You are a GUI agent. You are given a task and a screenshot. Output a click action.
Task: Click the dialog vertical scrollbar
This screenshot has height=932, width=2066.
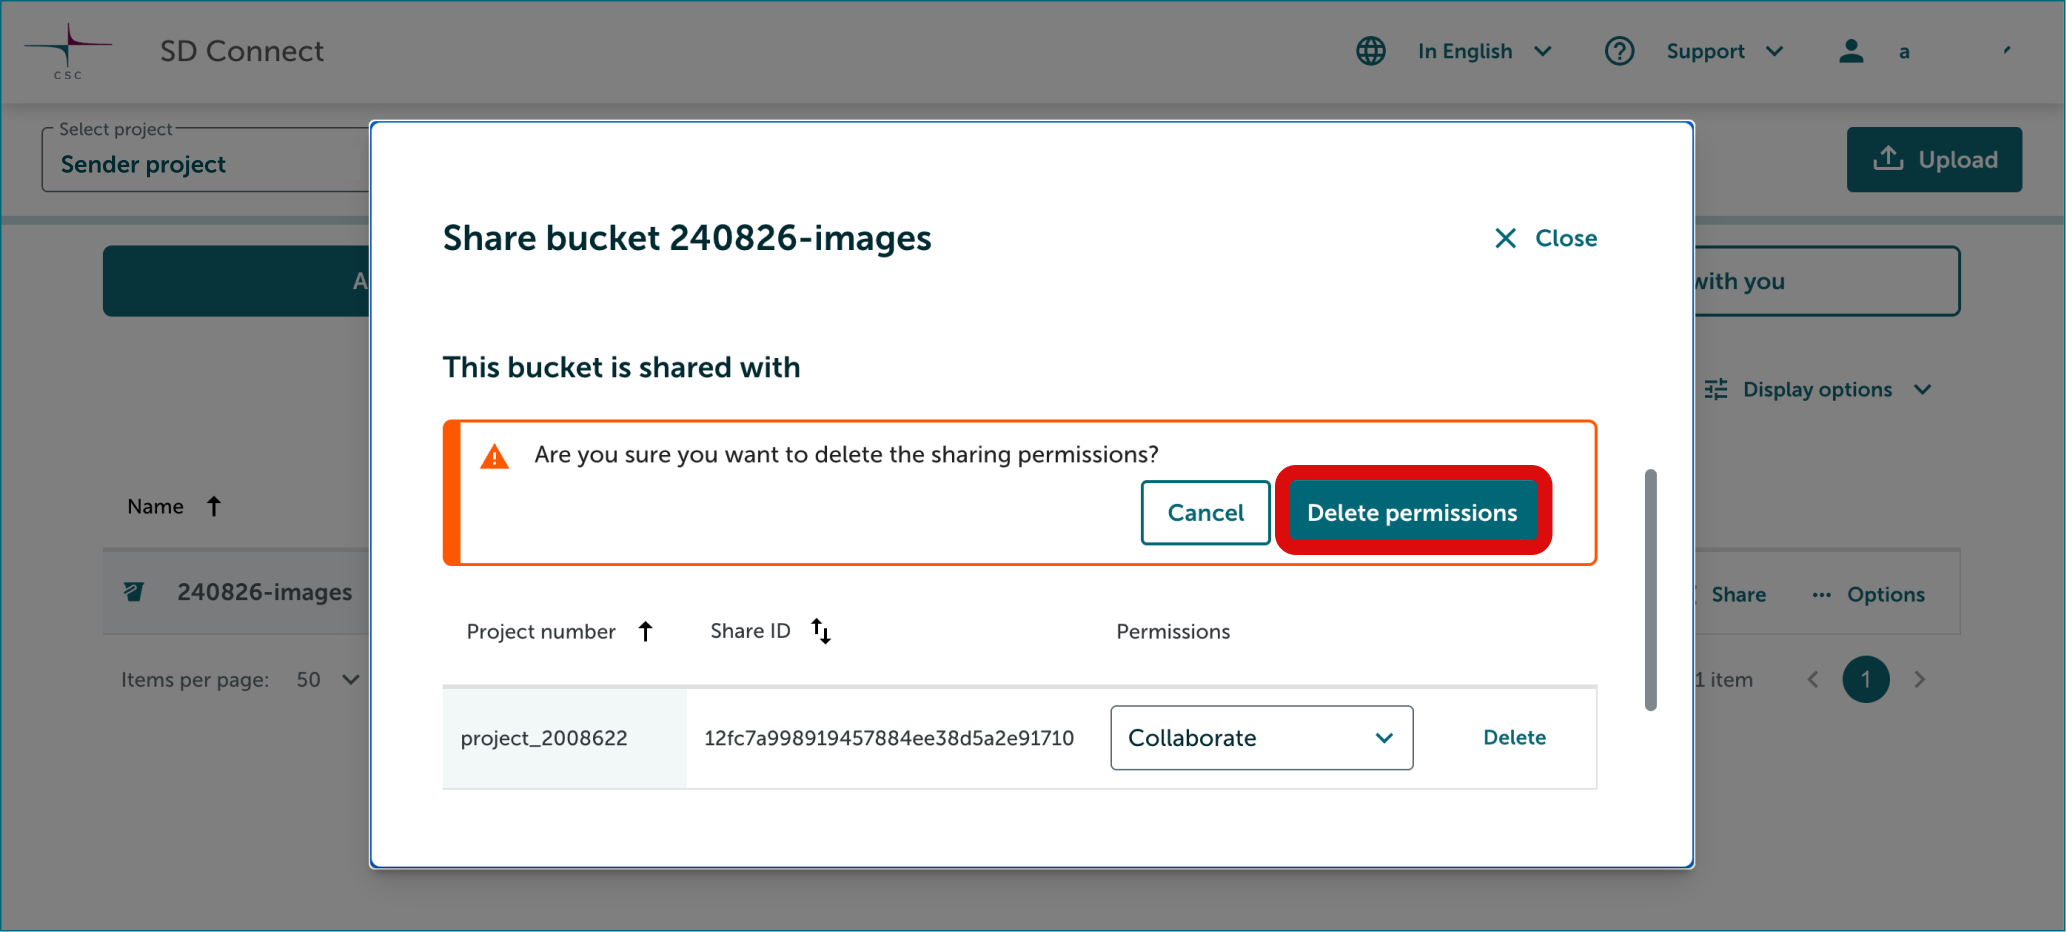(1650, 590)
